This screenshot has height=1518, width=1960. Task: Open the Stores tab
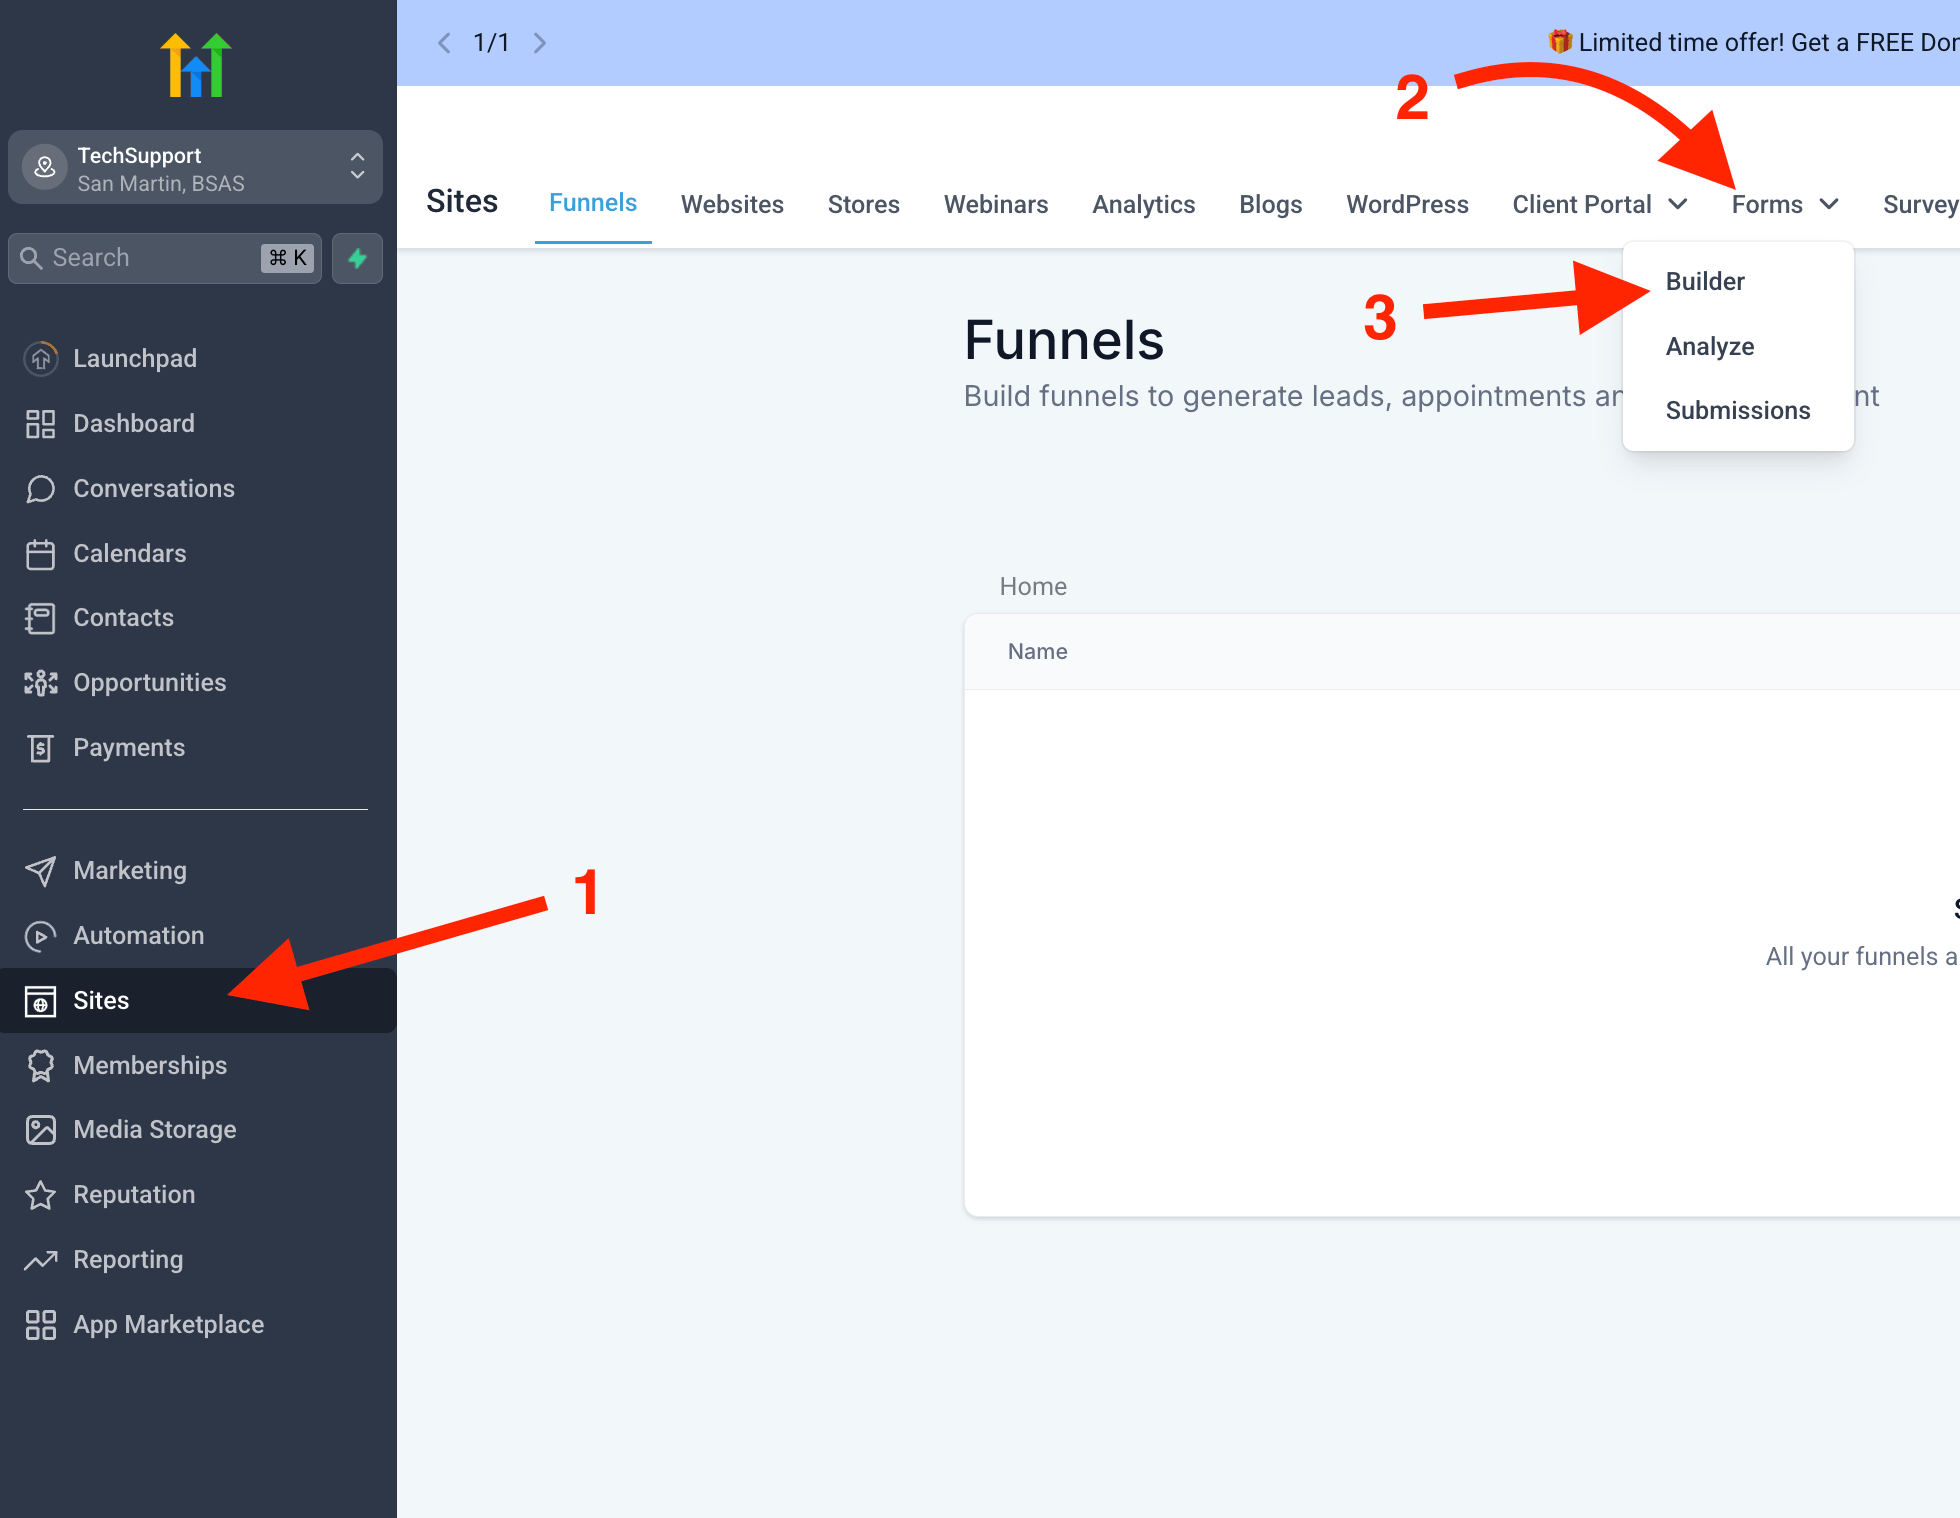click(864, 204)
